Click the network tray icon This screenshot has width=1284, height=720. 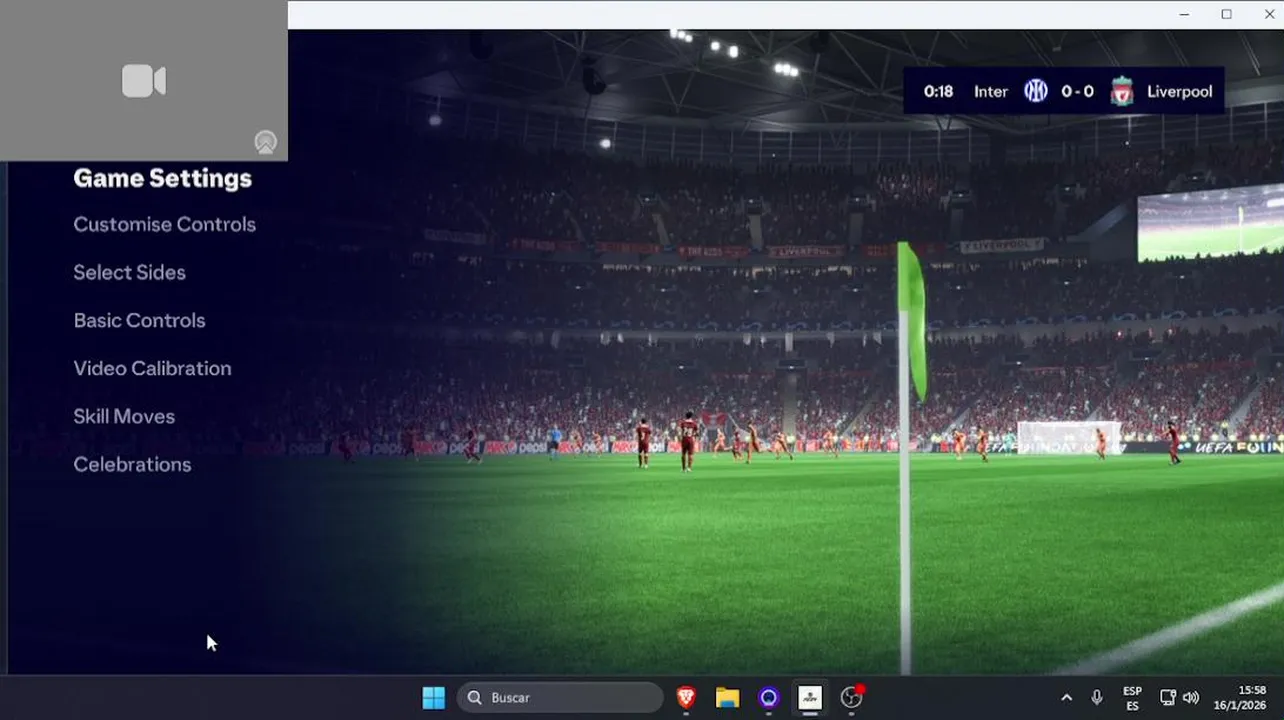1167,697
